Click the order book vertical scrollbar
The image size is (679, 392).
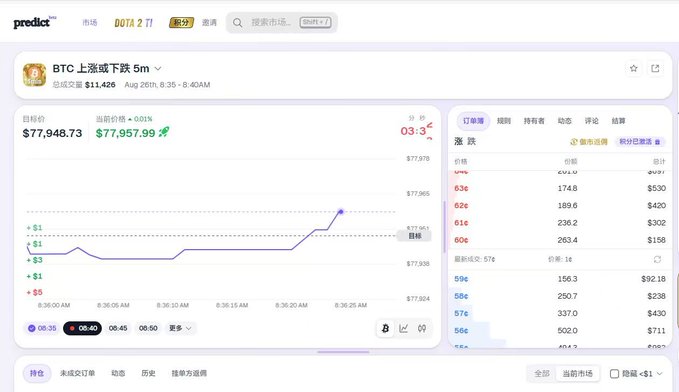click(x=444, y=227)
